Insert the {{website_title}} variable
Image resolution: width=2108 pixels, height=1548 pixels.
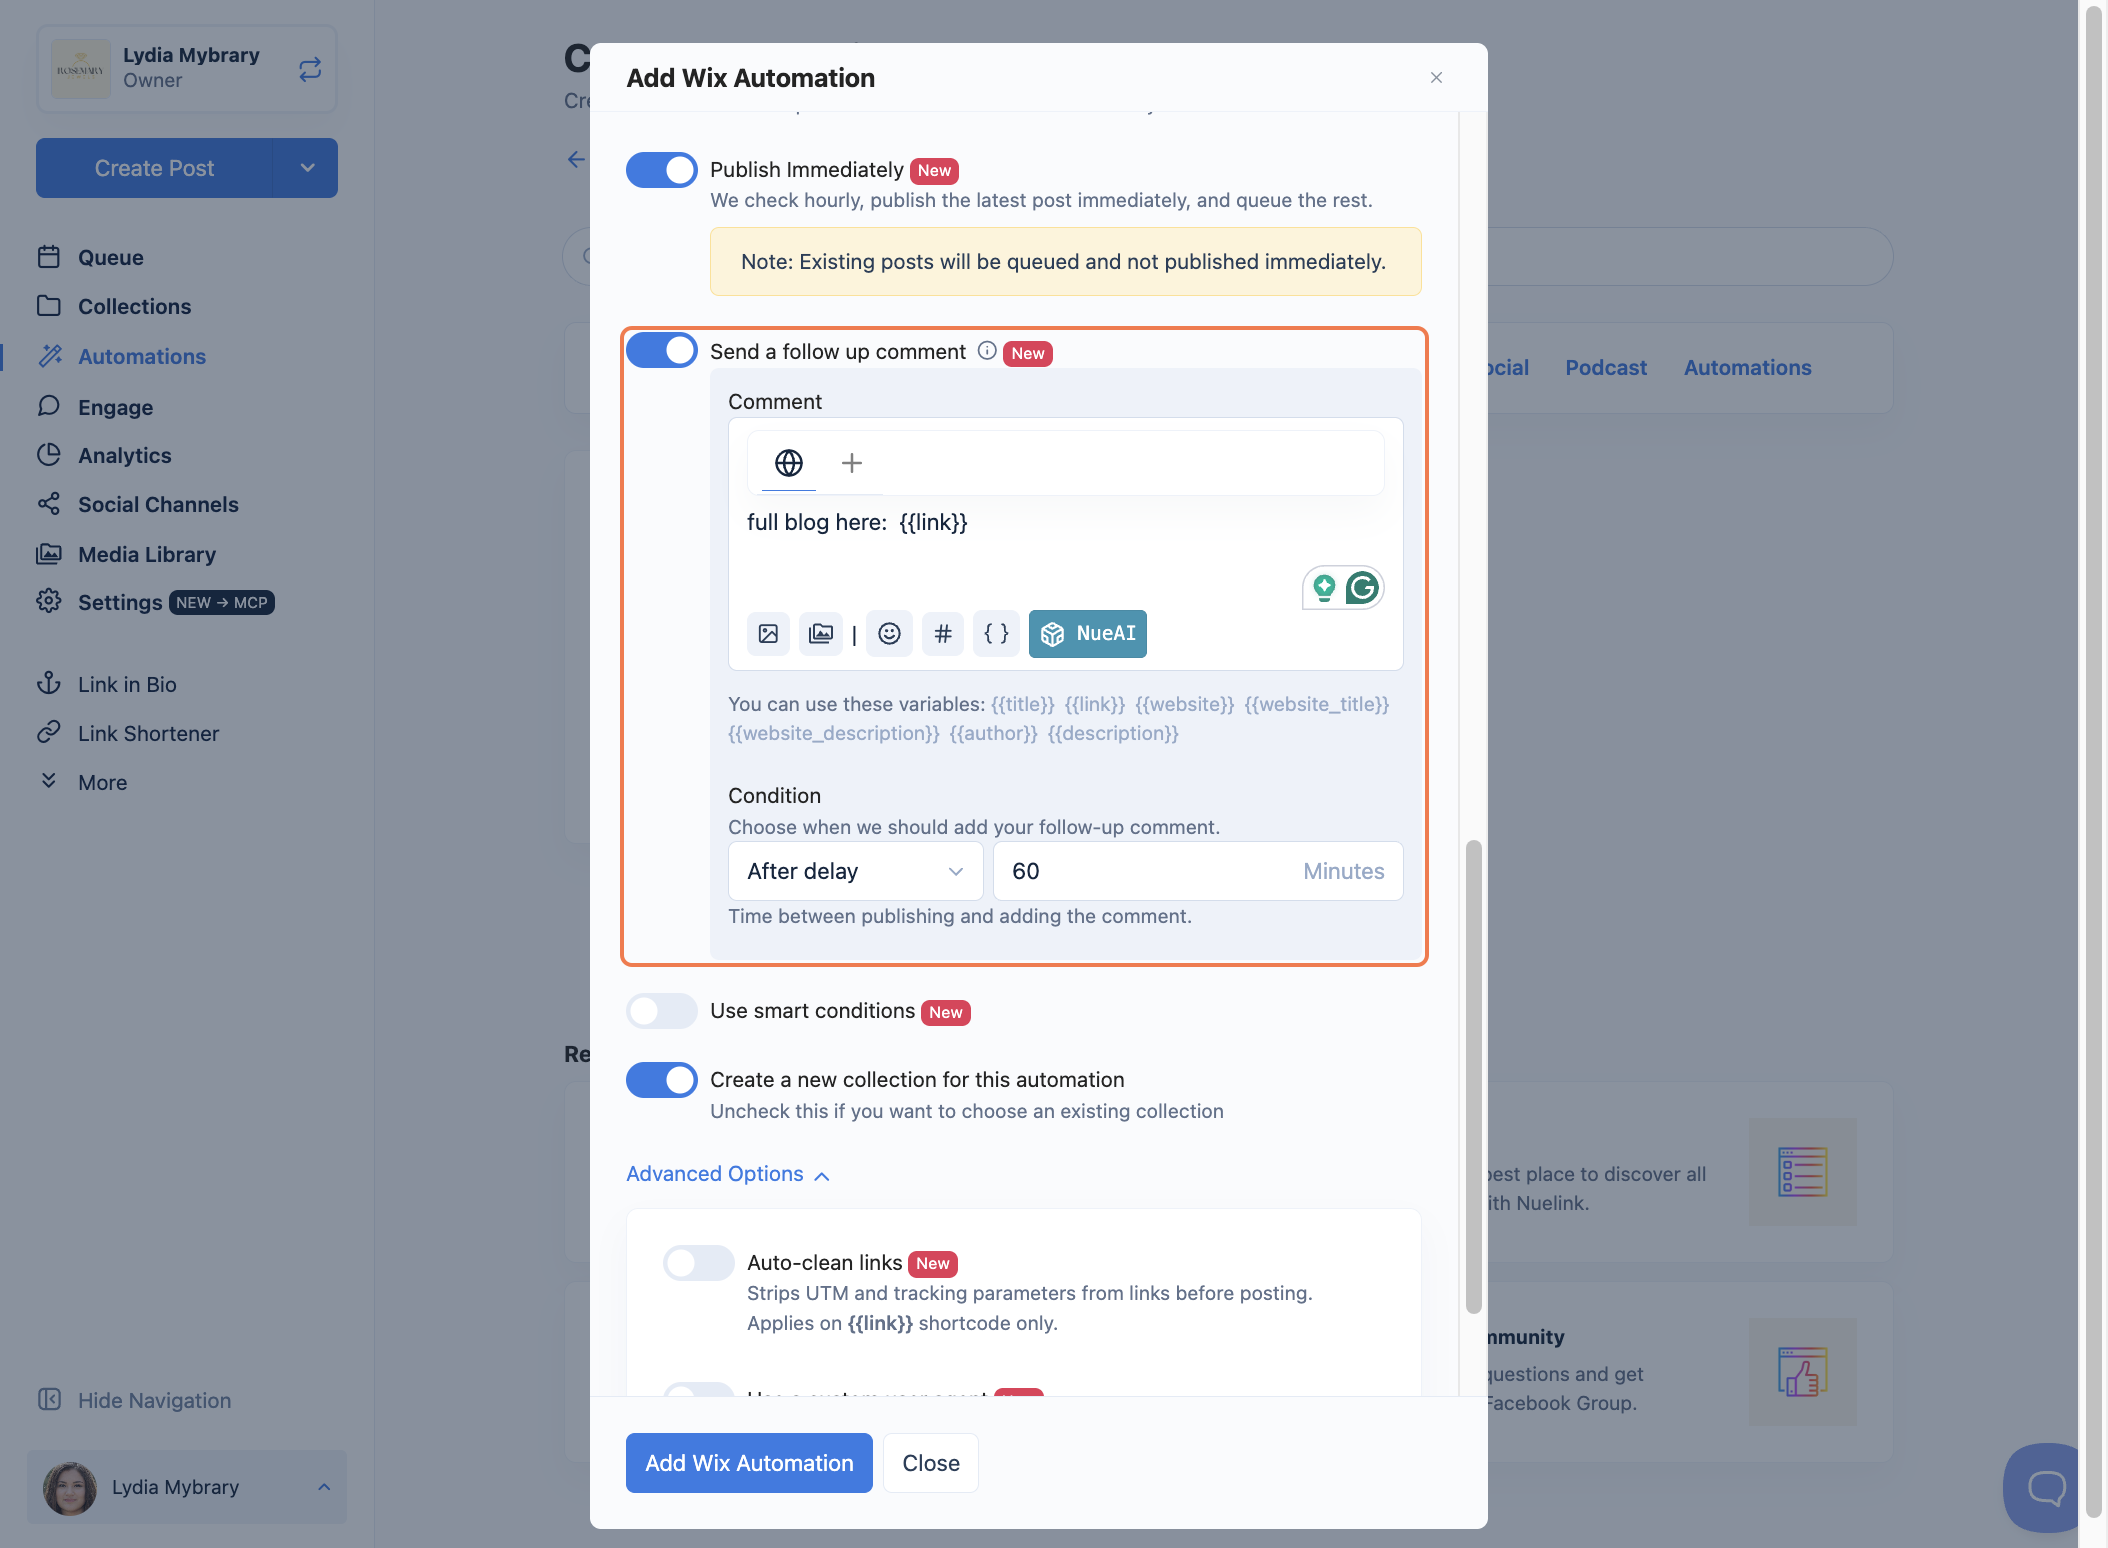(x=1317, y=704)
